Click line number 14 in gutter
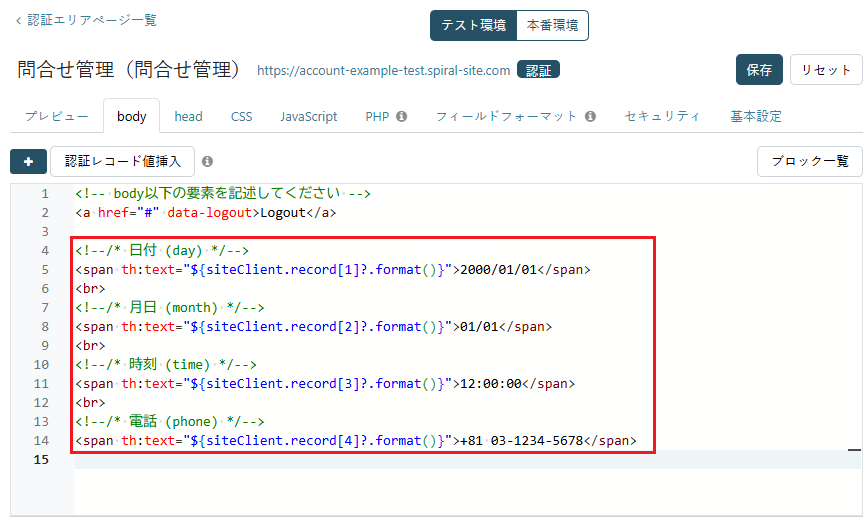The image size is (868, 517). [x=42, y=441]
